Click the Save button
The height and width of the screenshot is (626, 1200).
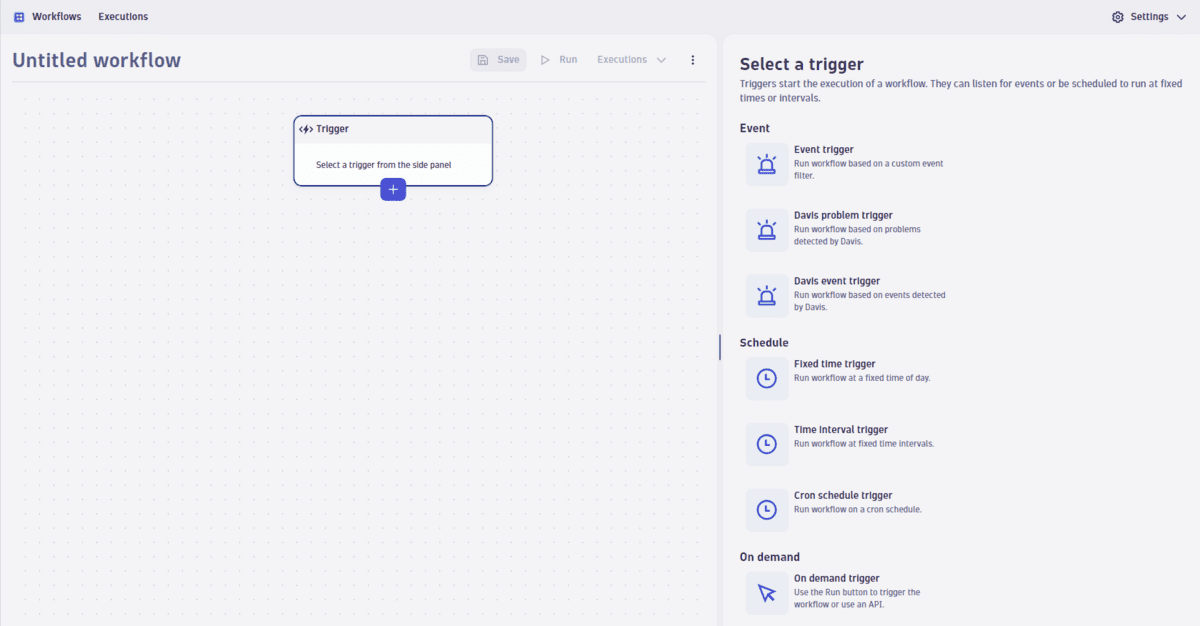pos(498,59)
